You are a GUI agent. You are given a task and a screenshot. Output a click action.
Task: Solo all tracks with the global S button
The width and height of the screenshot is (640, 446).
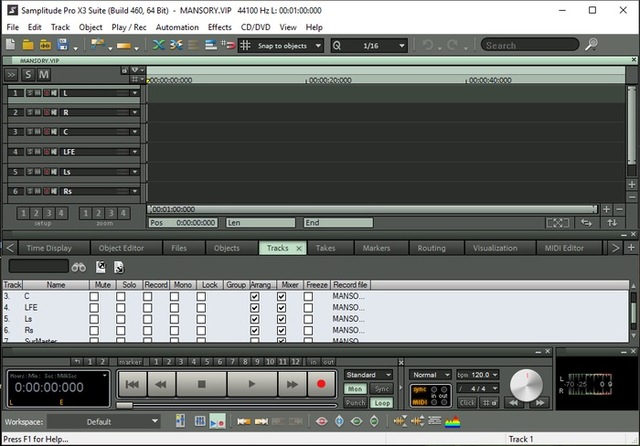click(28, 75)
